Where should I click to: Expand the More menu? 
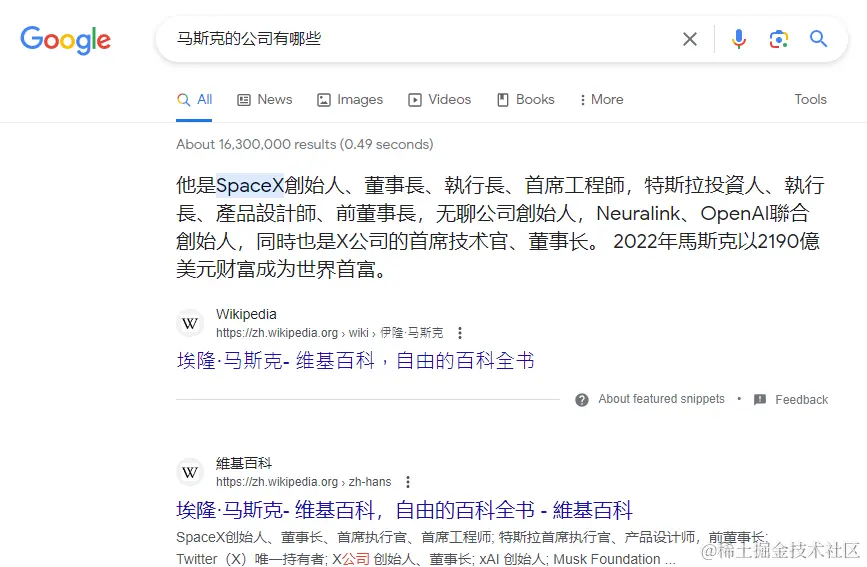601,100
